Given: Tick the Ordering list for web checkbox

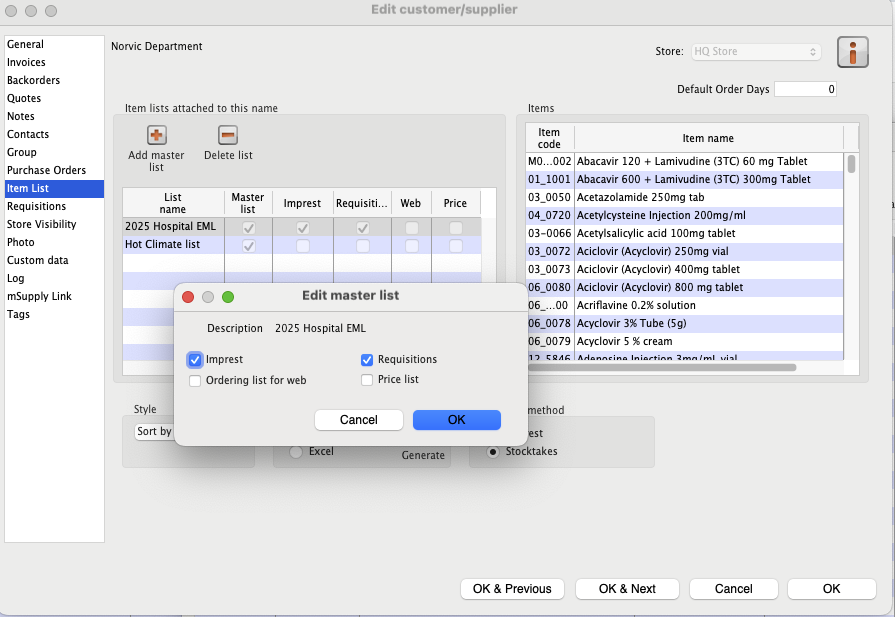Looking at the screenshot, I should [x=195, y=380].
